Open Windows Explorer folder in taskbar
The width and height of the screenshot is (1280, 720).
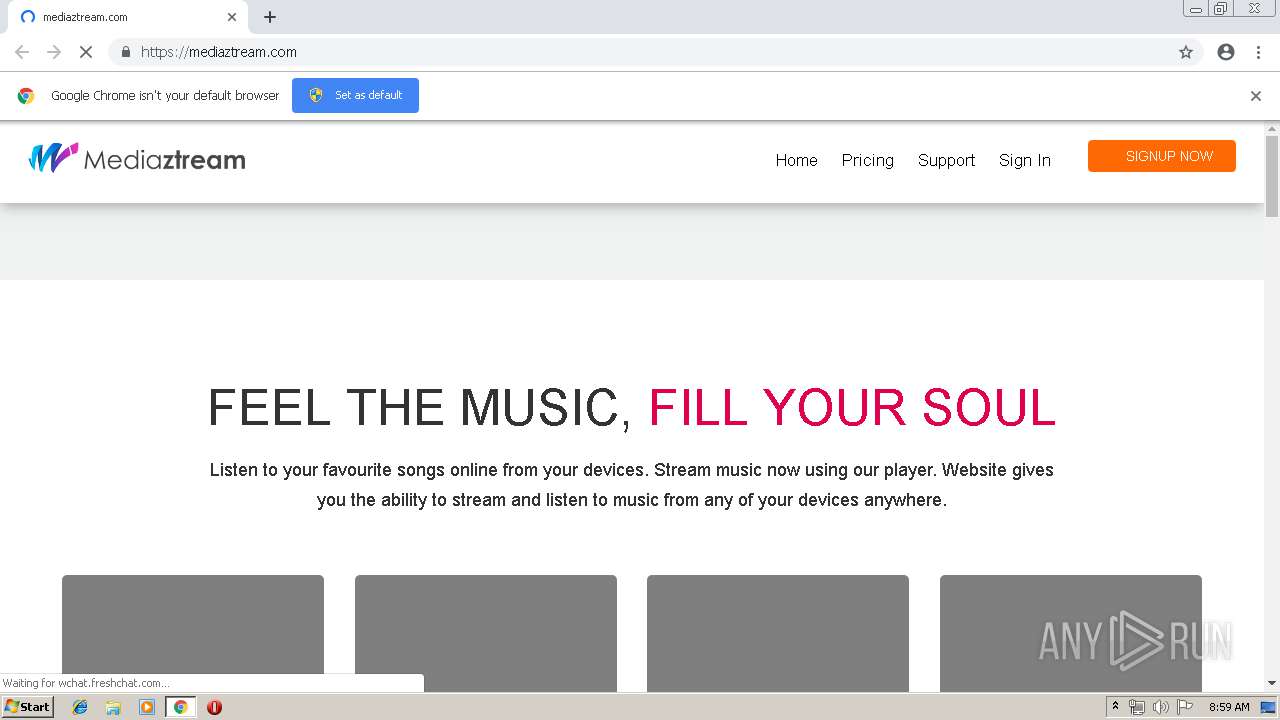(x=113, y=707)
